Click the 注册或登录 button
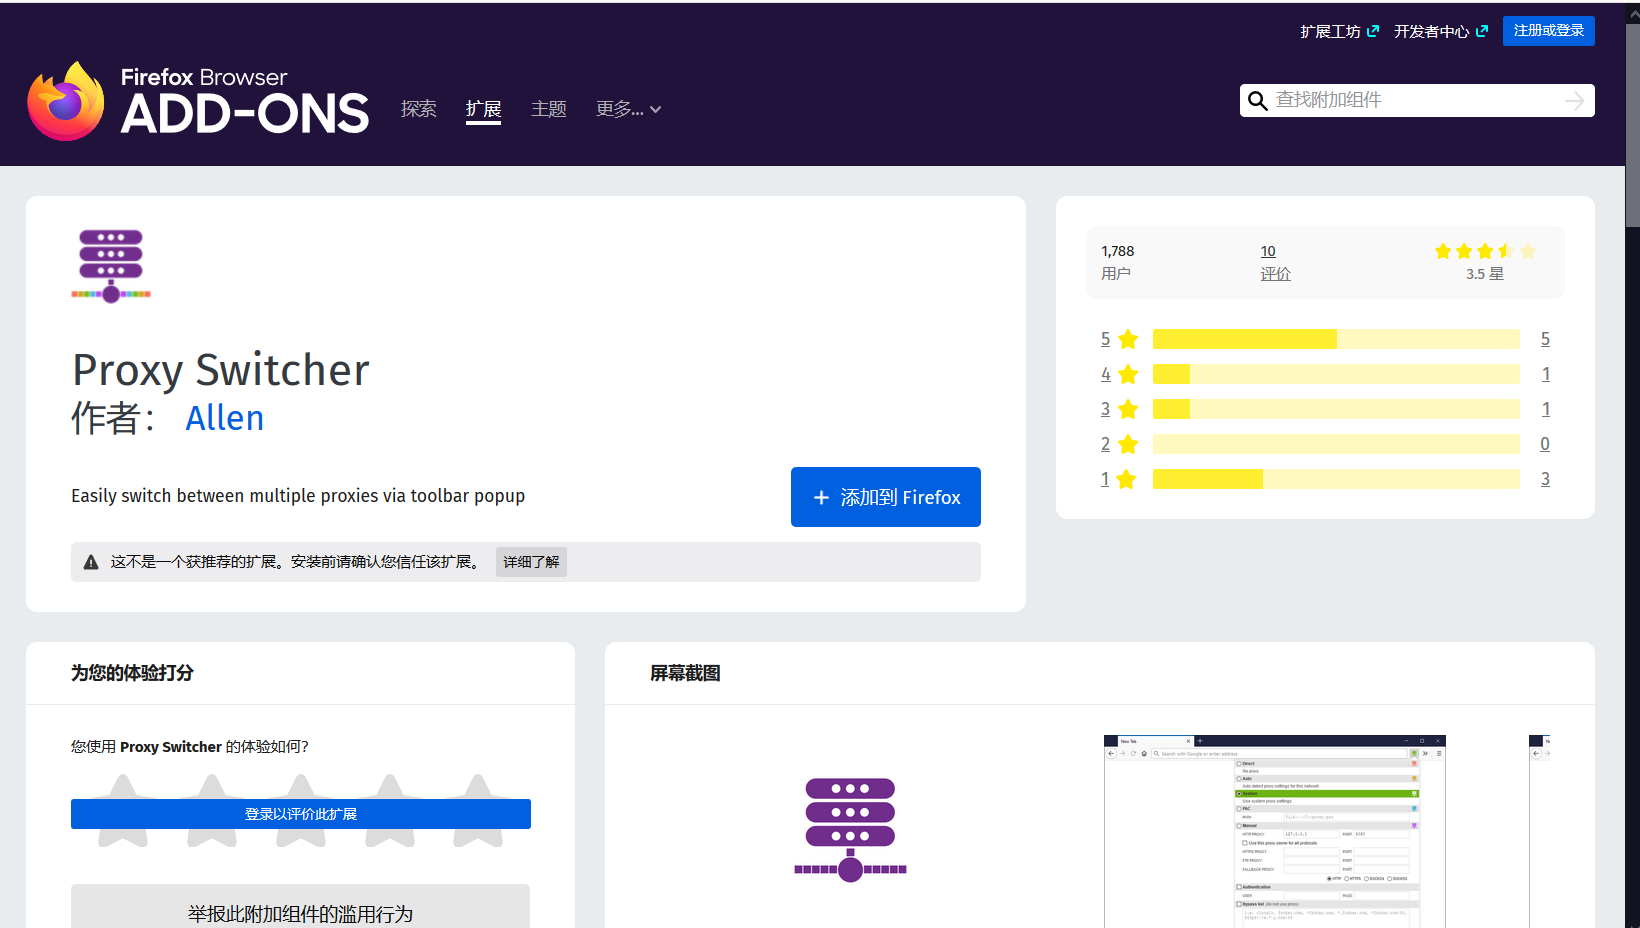This screenshot has height=928, width=1640. (x=1549, y=31)
